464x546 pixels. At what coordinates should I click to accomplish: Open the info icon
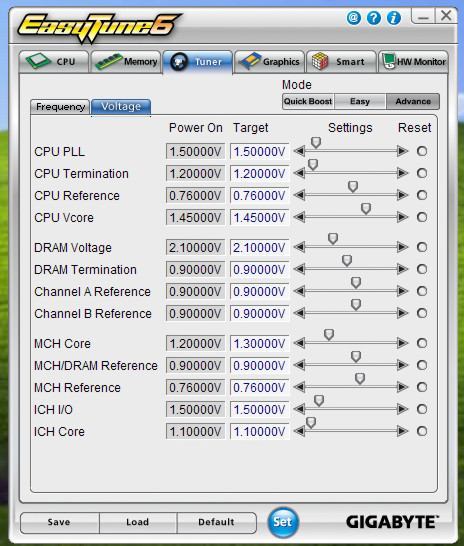coord(394,18)
